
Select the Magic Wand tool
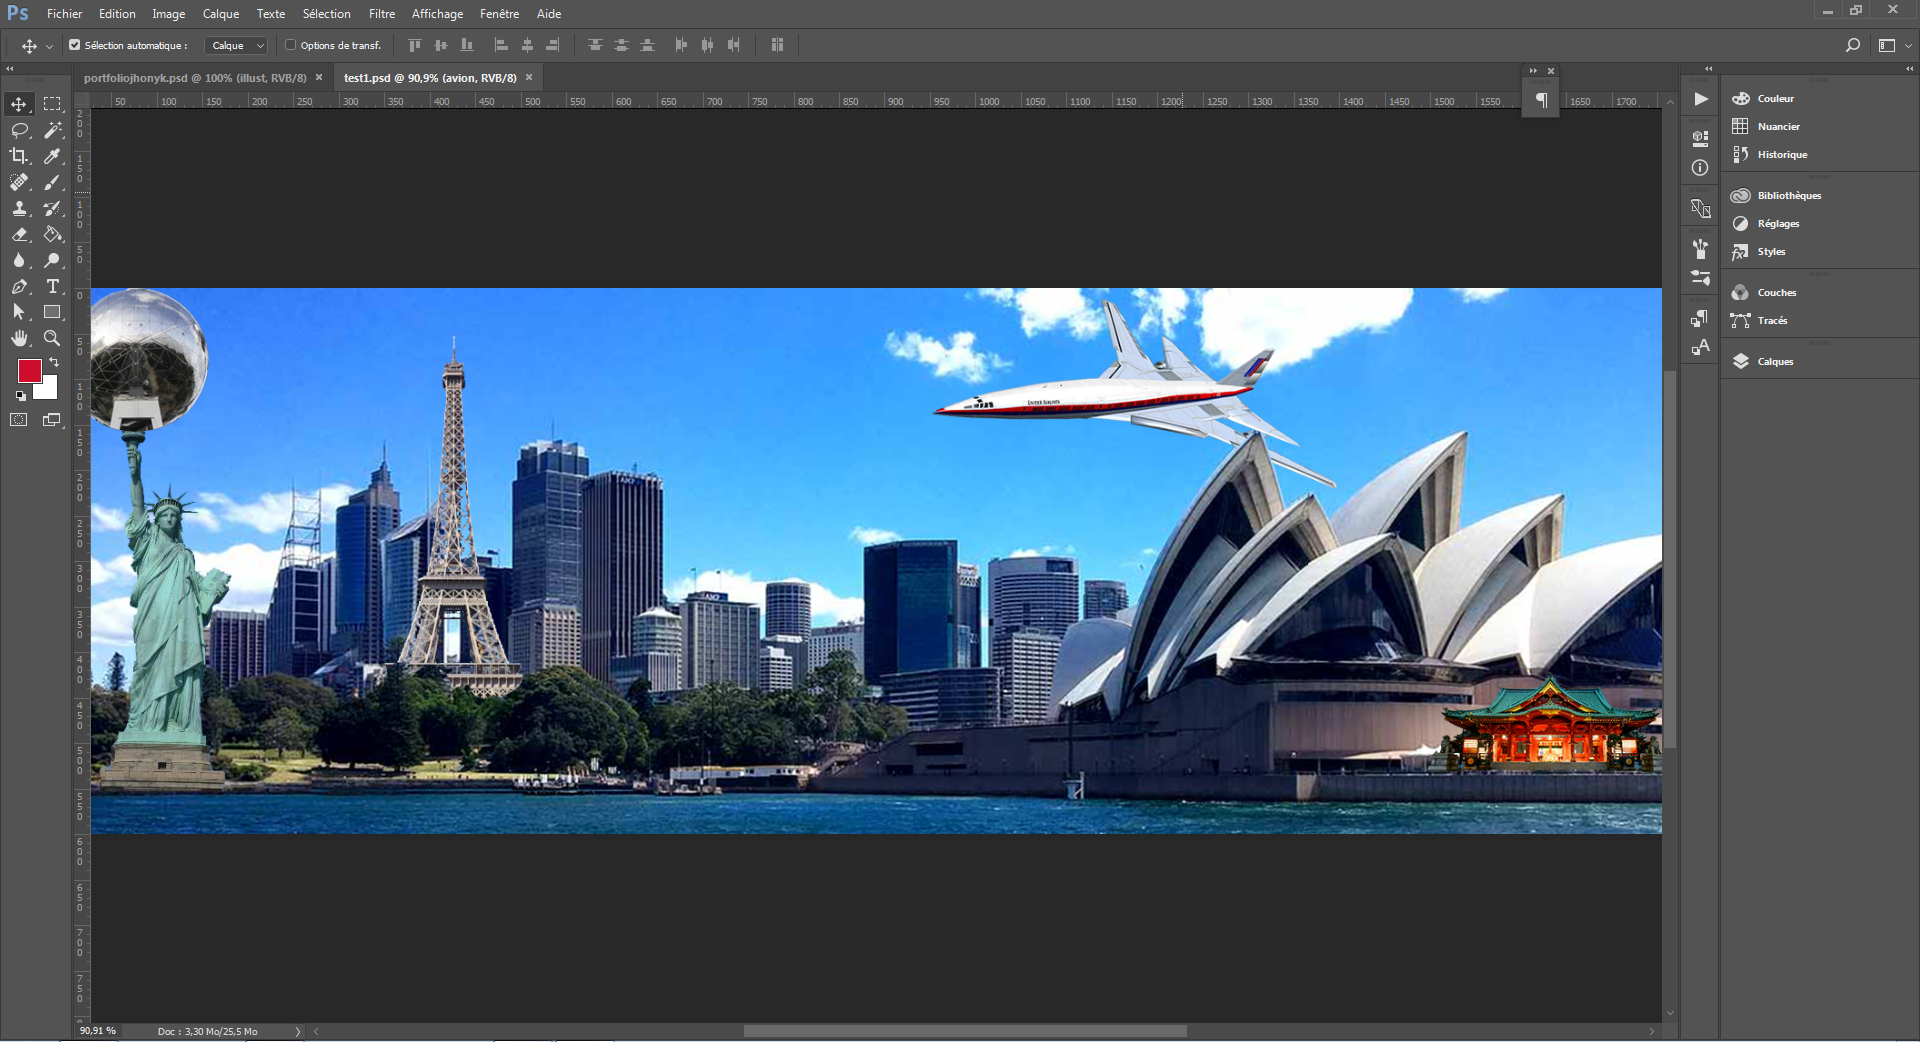coord(52,130)
